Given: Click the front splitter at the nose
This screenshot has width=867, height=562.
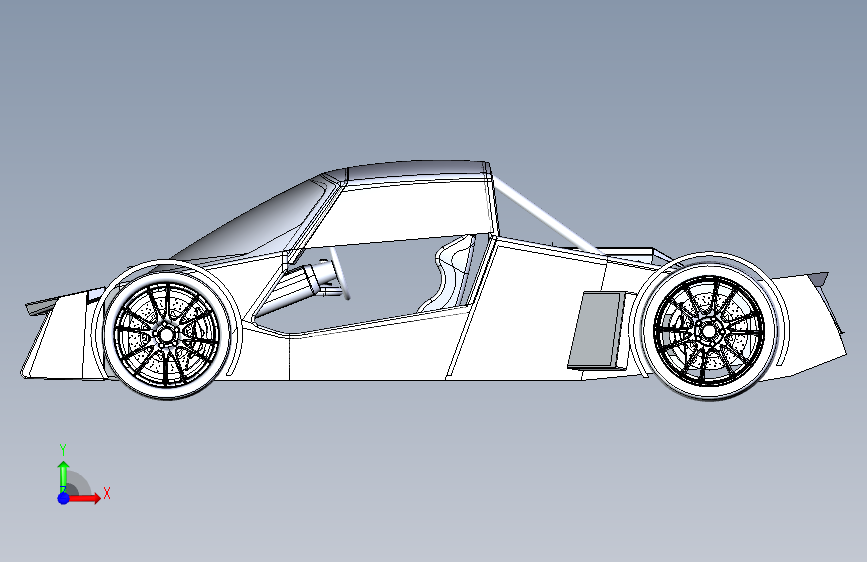Looking at the screenshot, I should [42, 305].
